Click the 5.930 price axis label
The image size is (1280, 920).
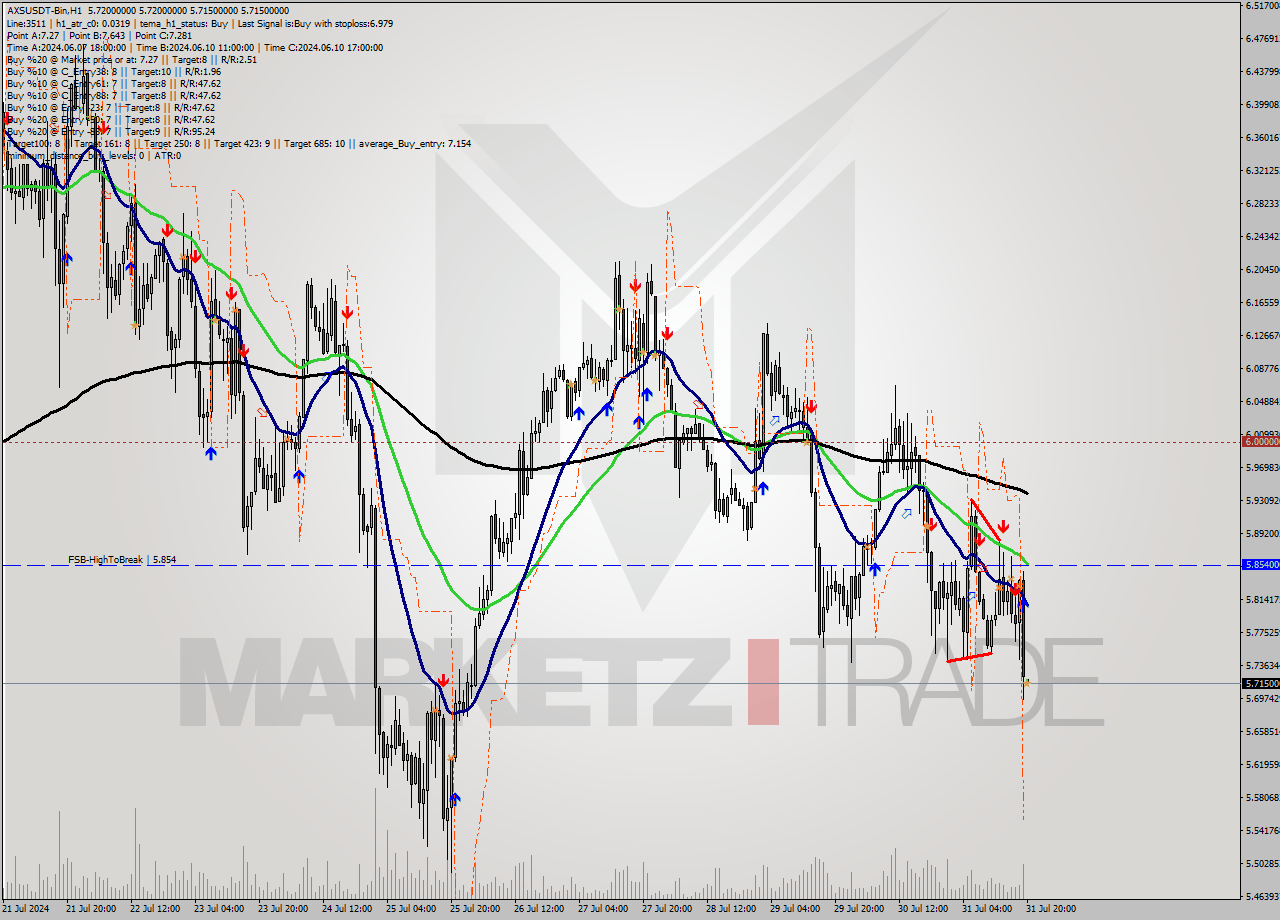coord(1262,500)
